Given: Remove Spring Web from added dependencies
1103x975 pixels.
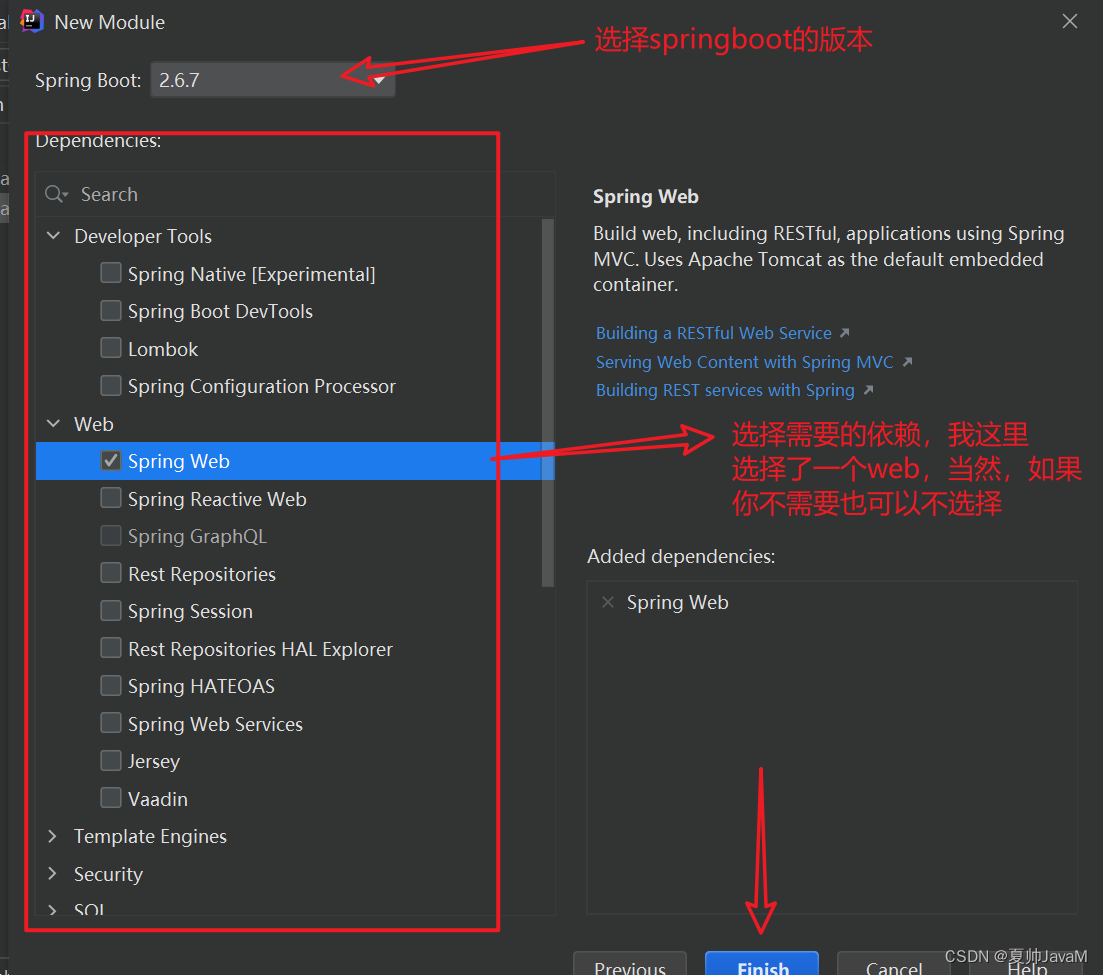Looking at the screenshot, I should (x=608, y=602).
